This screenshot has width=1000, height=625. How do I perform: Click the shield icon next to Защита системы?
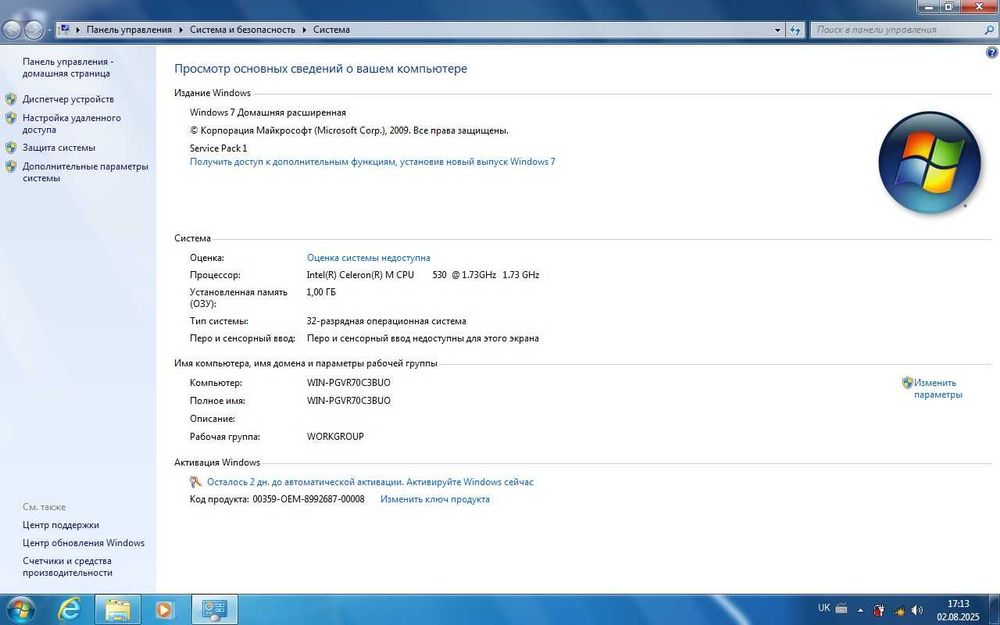tap(11, 147)
